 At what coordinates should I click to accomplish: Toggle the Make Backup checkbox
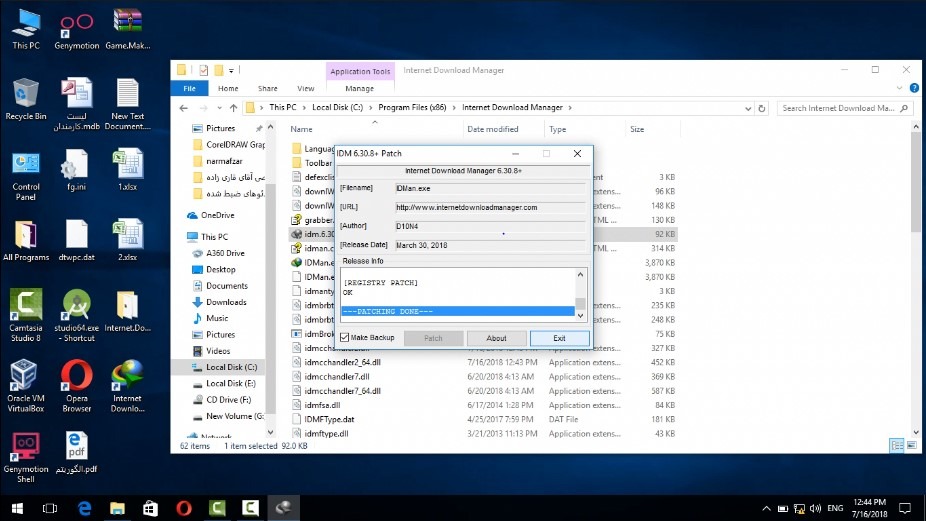pyautogui.click(x=345, y=338)
